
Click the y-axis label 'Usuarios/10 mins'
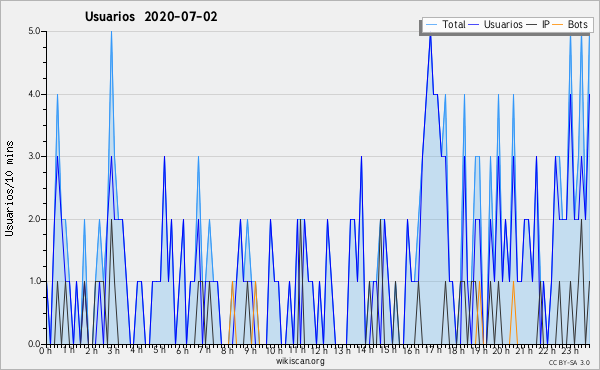click(x=9, y=189)
